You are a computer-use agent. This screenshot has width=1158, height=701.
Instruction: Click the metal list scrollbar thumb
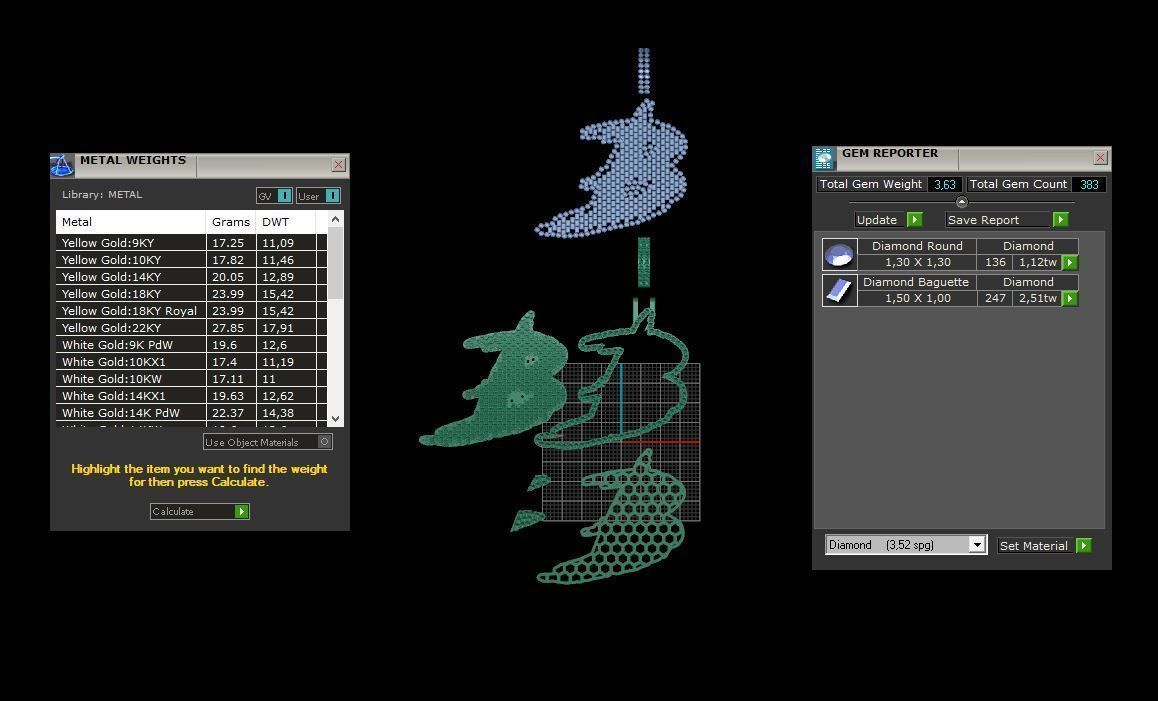(335, 262)
